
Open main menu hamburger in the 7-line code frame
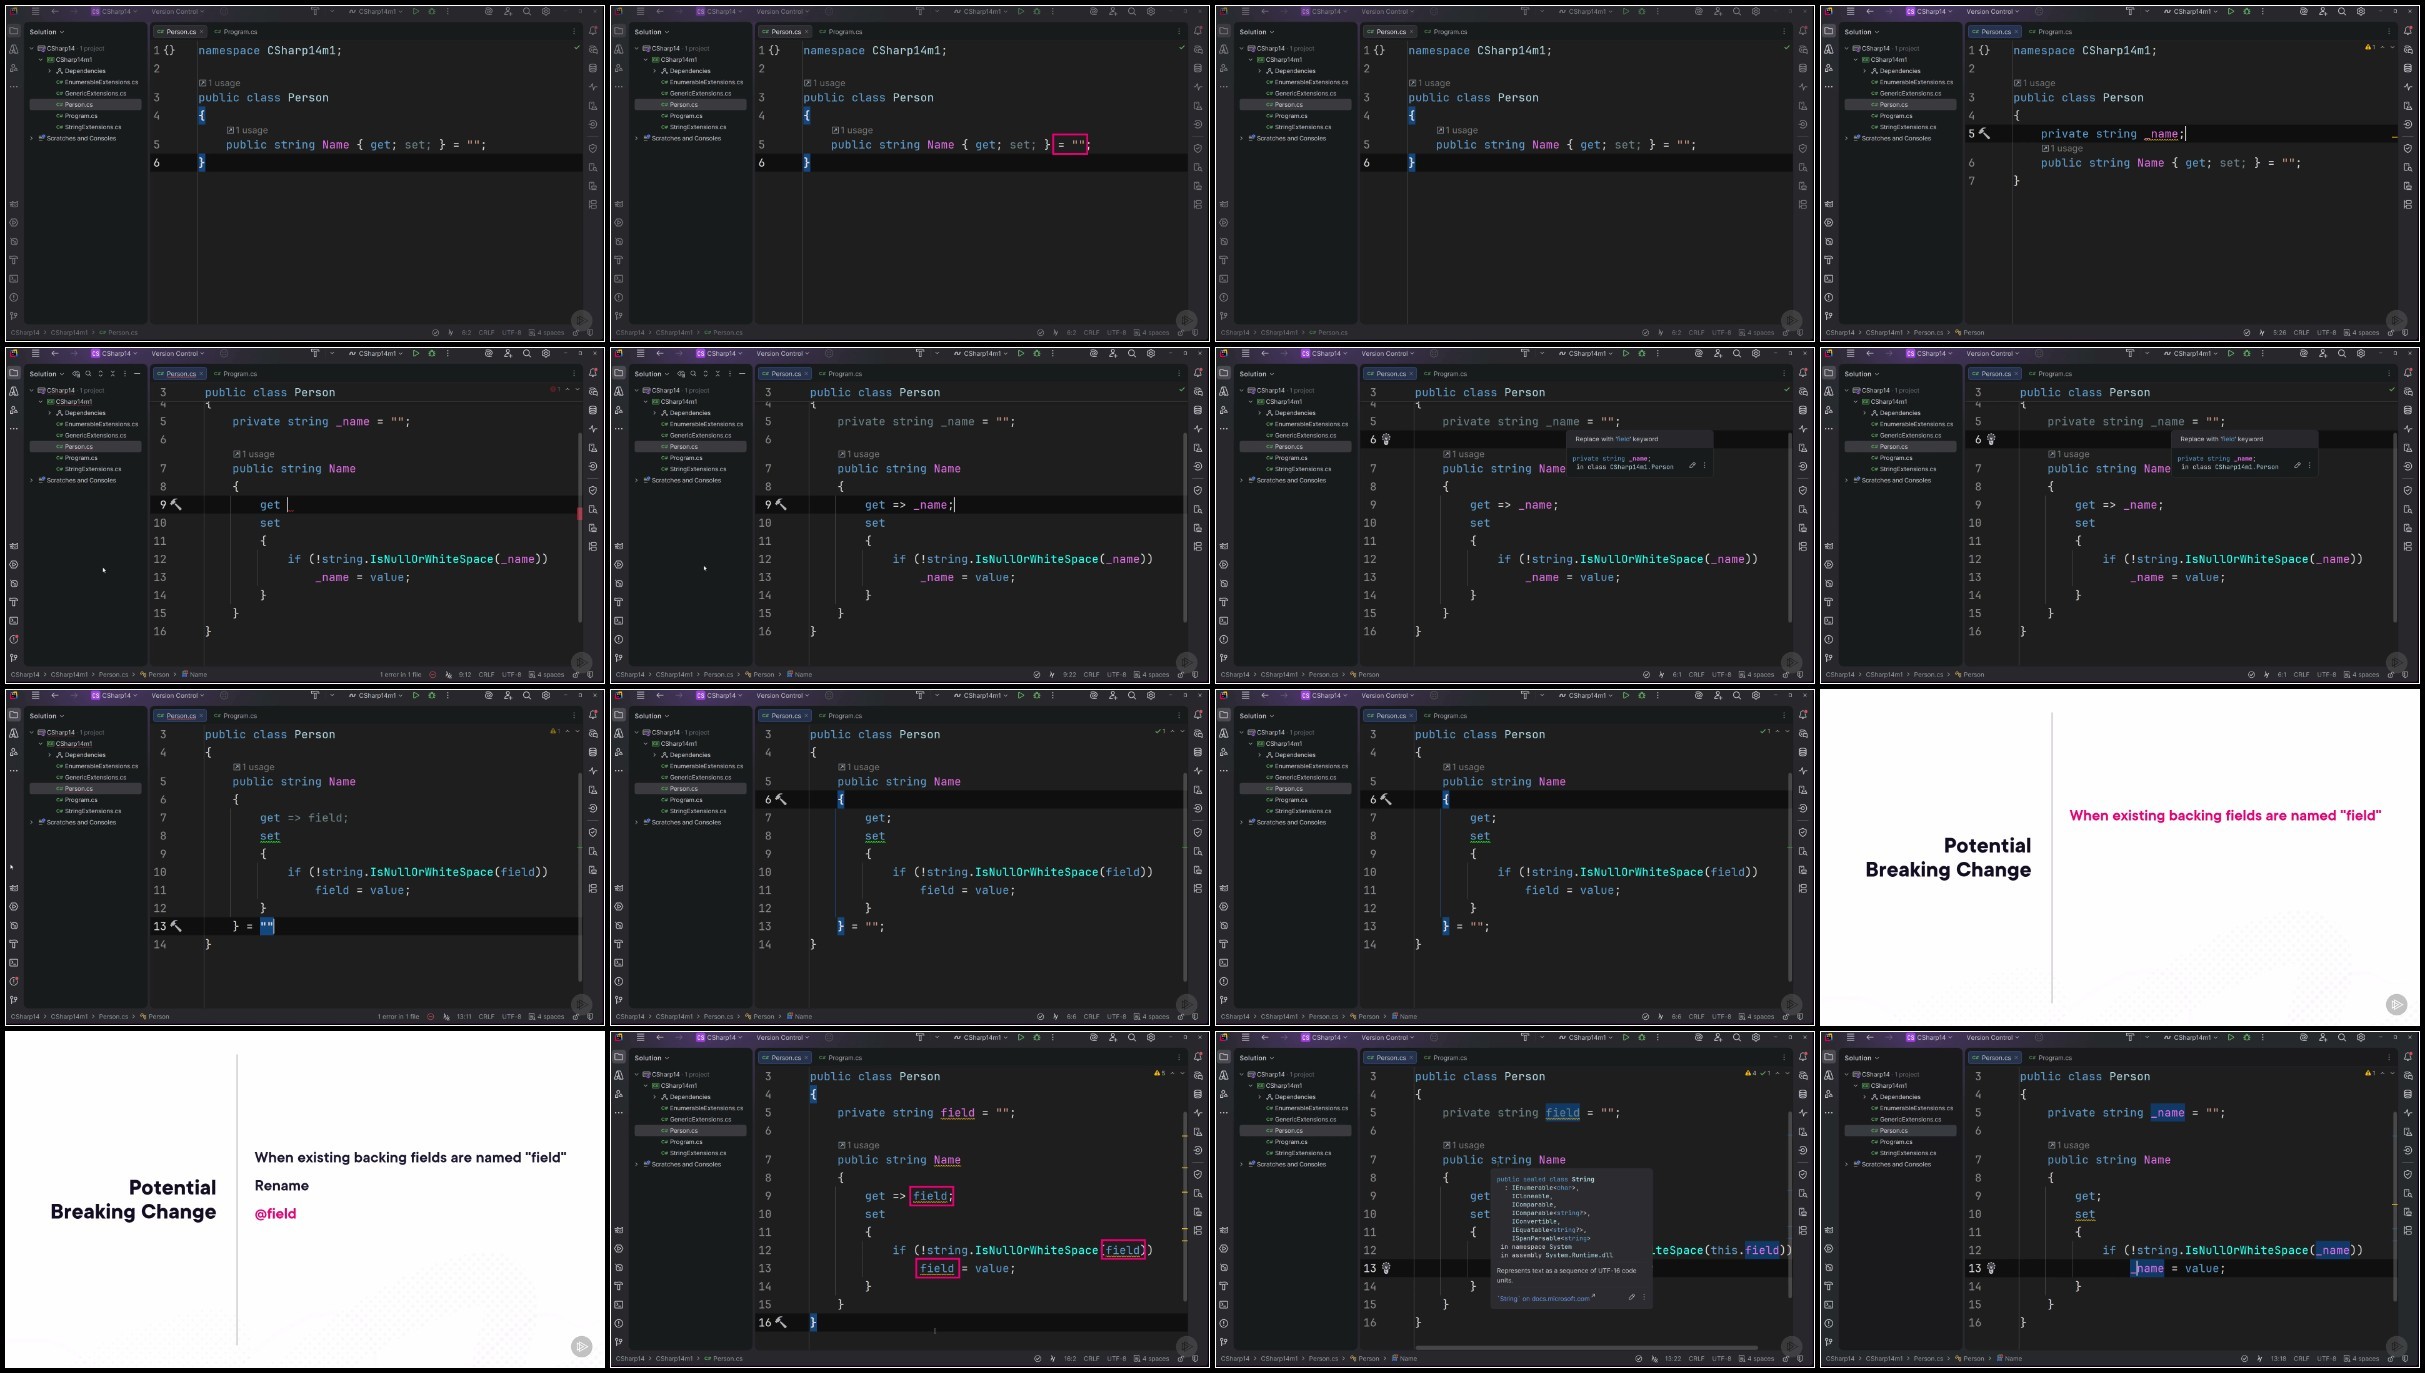(x=1850, y=12)
